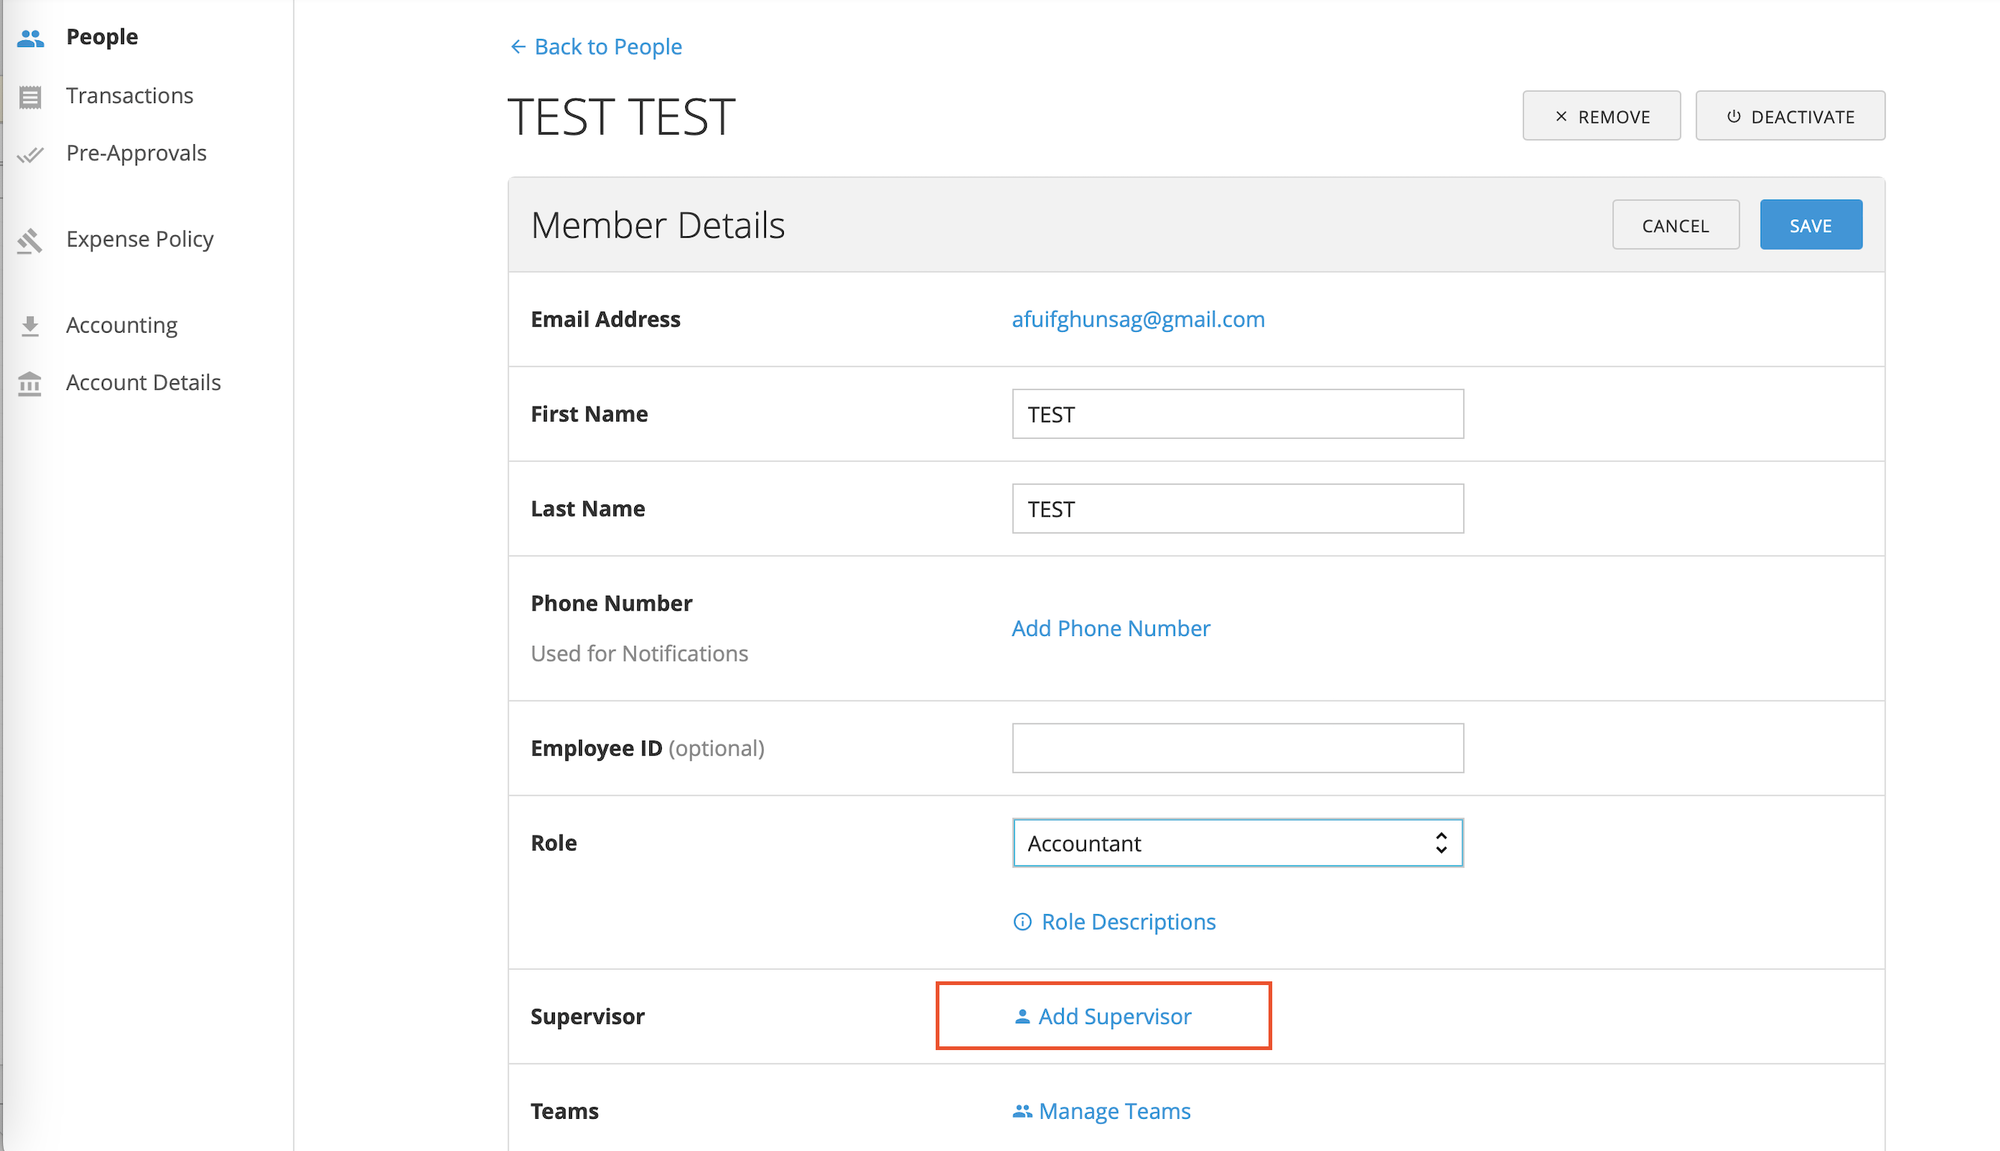
Task: Click the Account Details bank icon
Action: click(30, 382)
